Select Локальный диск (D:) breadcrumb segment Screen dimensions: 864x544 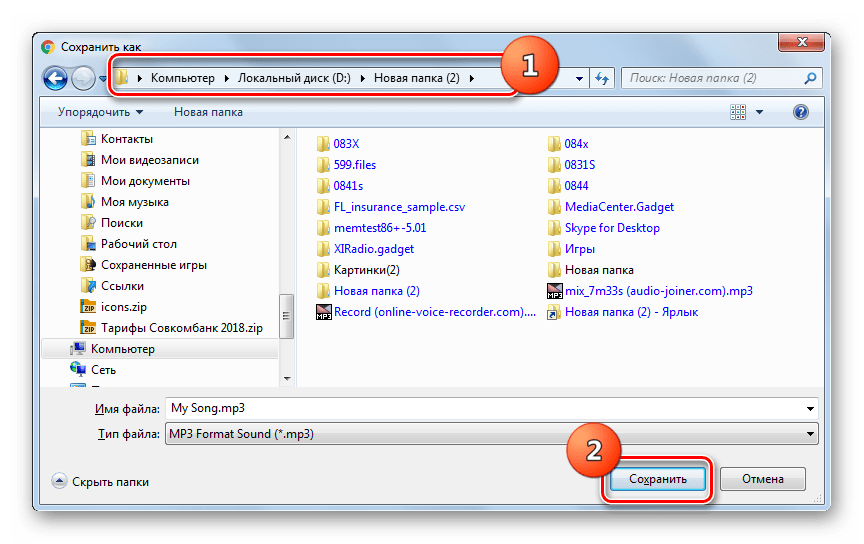click(294, 78)
